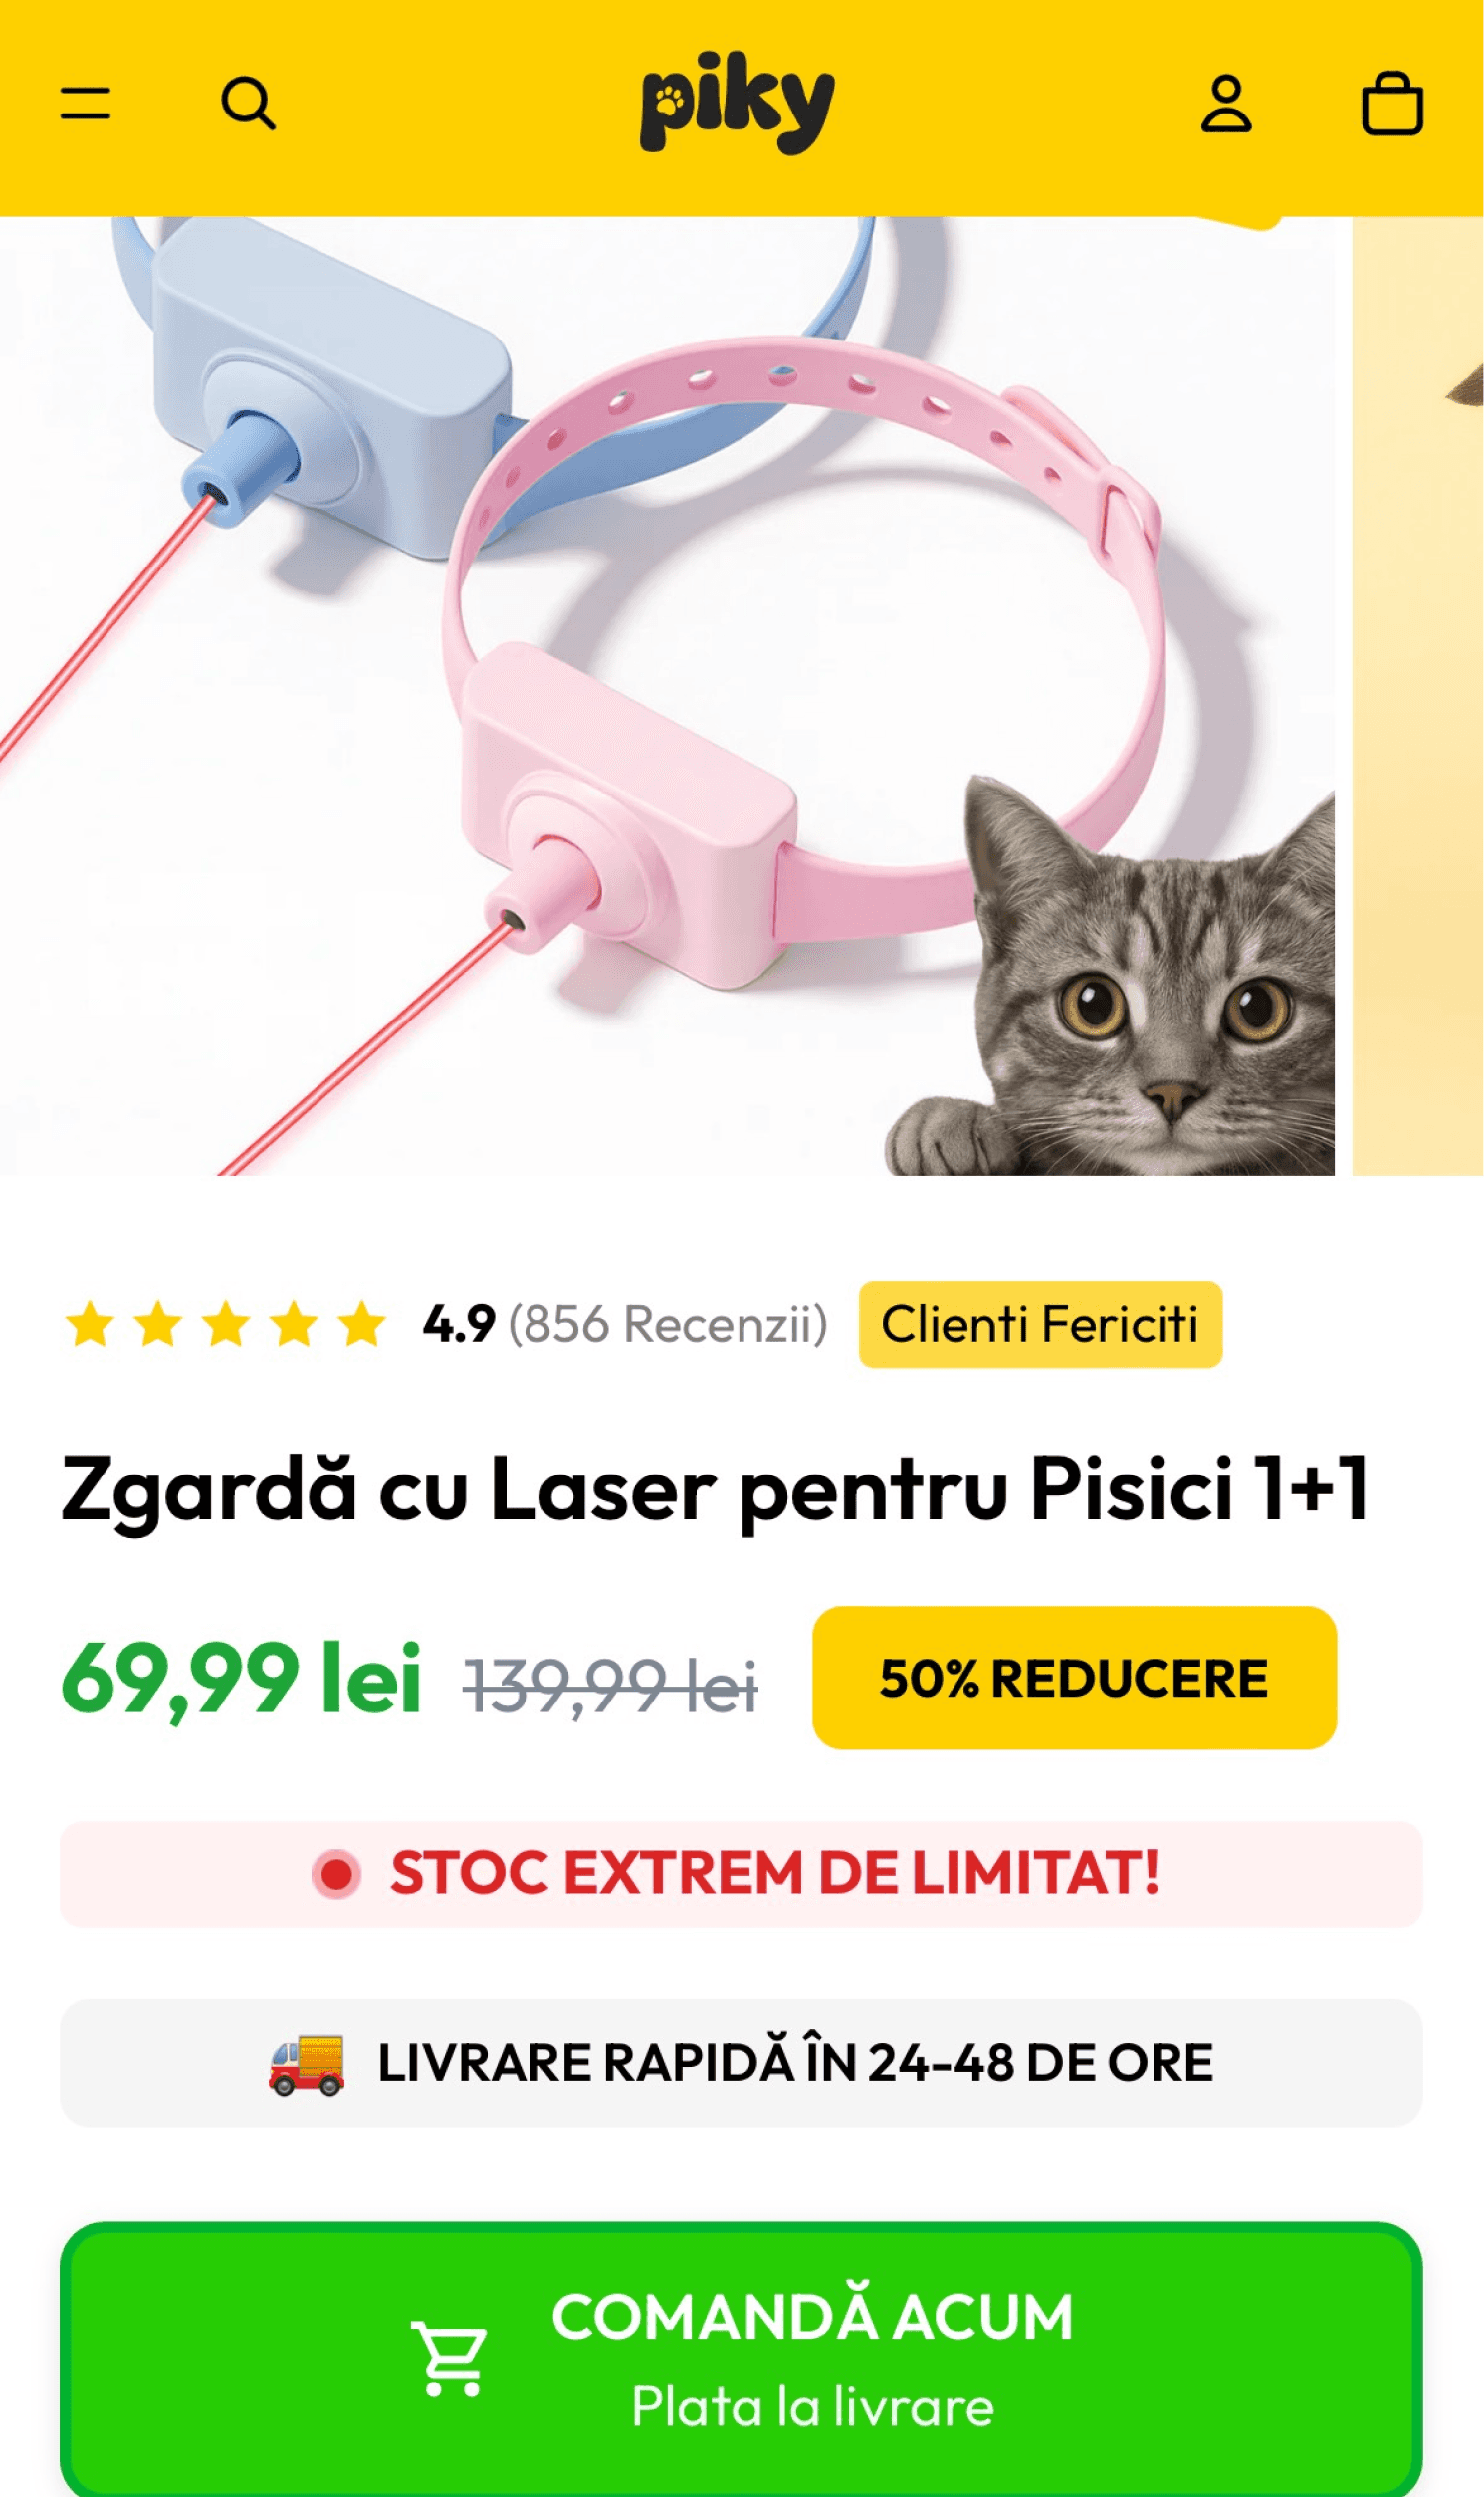1484x2497 pixels.
Task: Click the delivery truck icon
Action: [306, 2063]
